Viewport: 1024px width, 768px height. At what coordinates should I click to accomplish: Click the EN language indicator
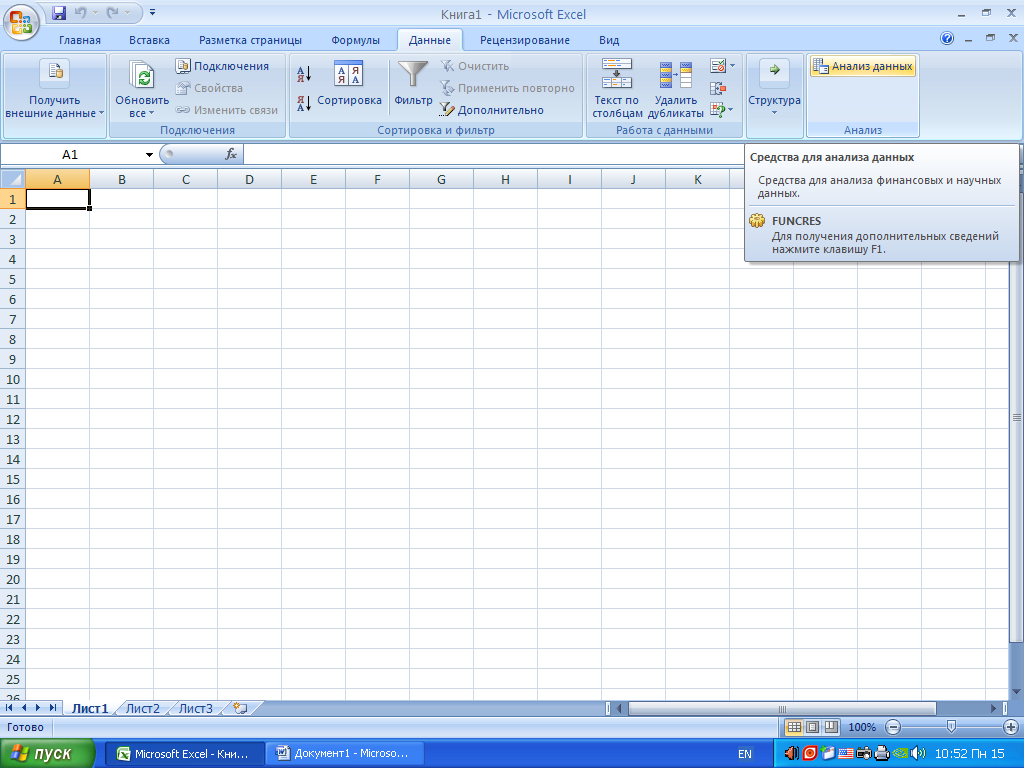click(744, 754)
